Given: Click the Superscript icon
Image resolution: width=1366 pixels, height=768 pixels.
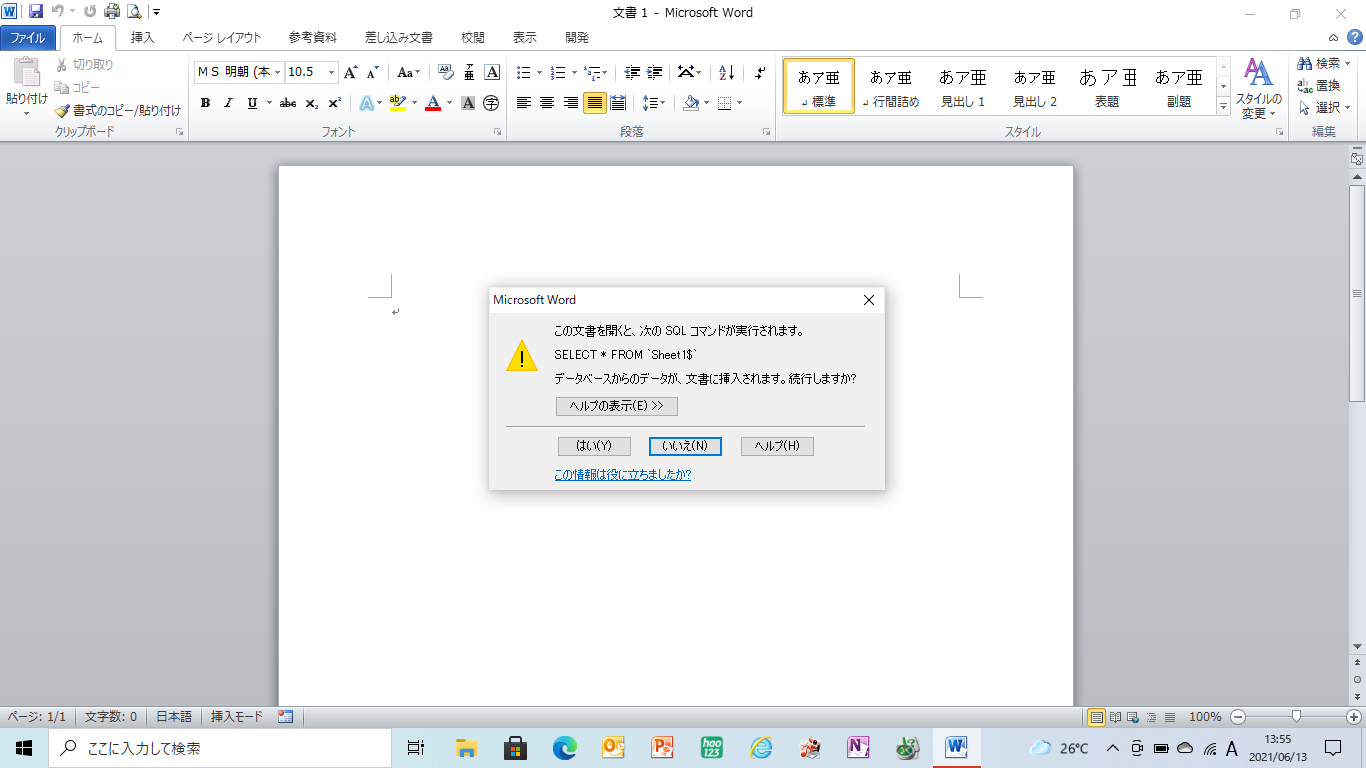Looking at the screenshot, I should click(x=335, y=103).
